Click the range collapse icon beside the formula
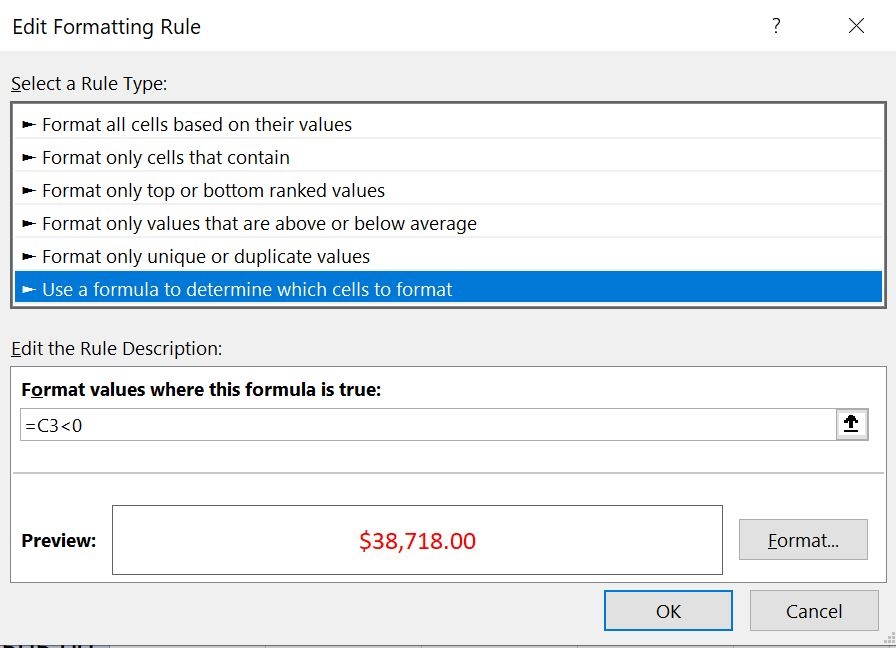 [851, 424]
